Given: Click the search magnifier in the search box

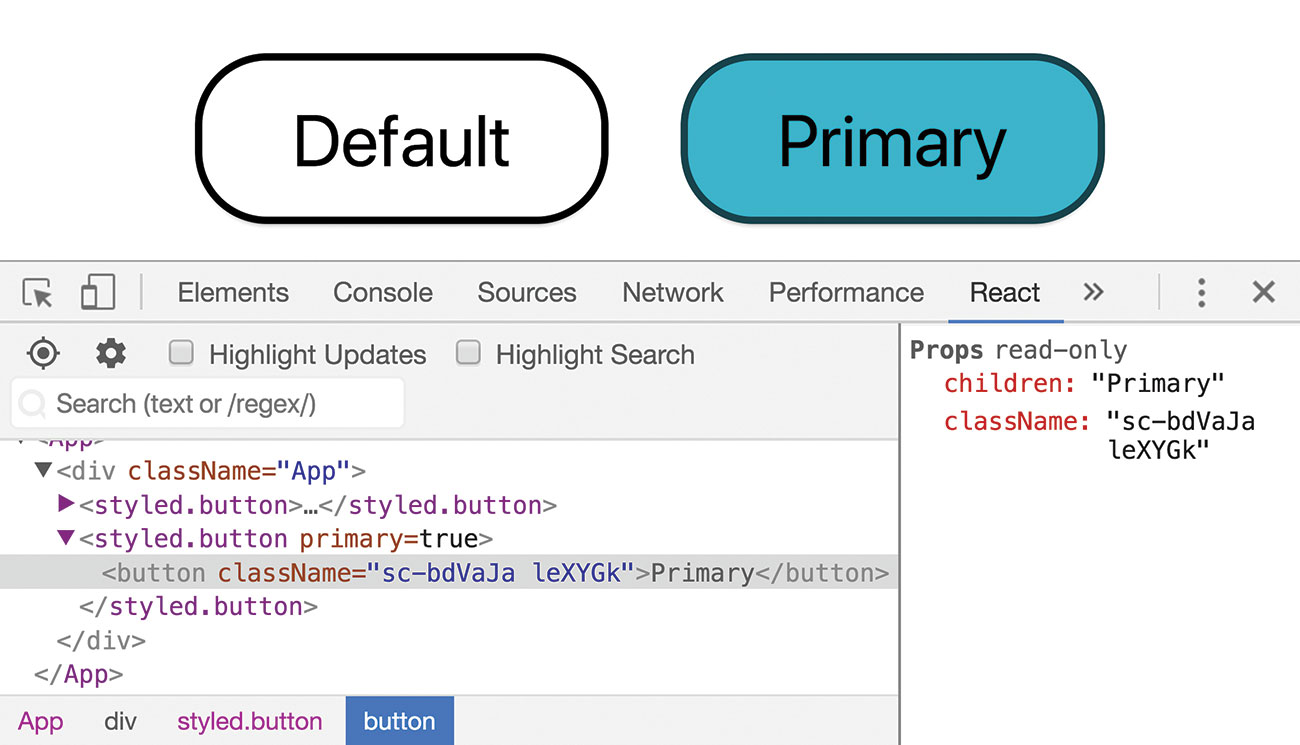Looking at the screenshot, I should click(31, 403).
